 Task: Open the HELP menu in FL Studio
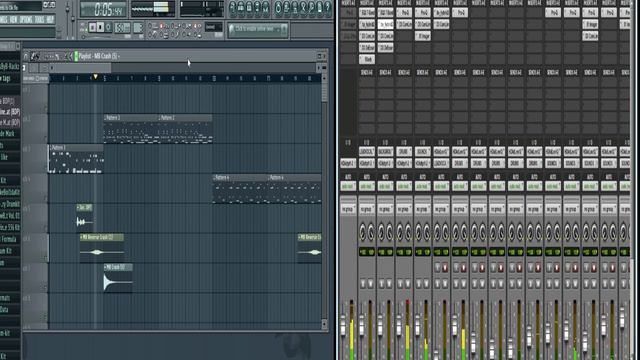coord(50,20)
